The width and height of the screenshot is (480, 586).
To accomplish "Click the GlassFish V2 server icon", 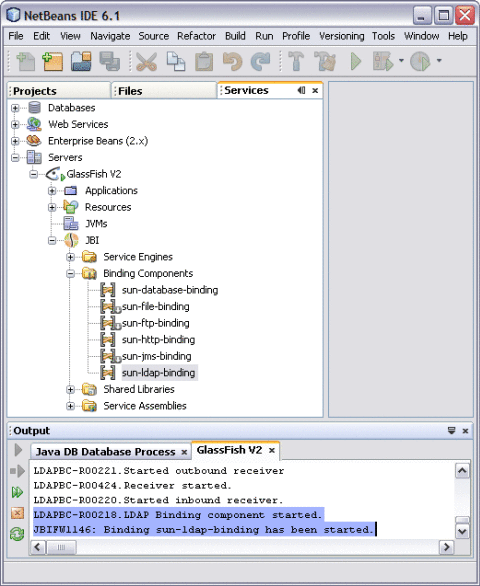I will [55, 174].
